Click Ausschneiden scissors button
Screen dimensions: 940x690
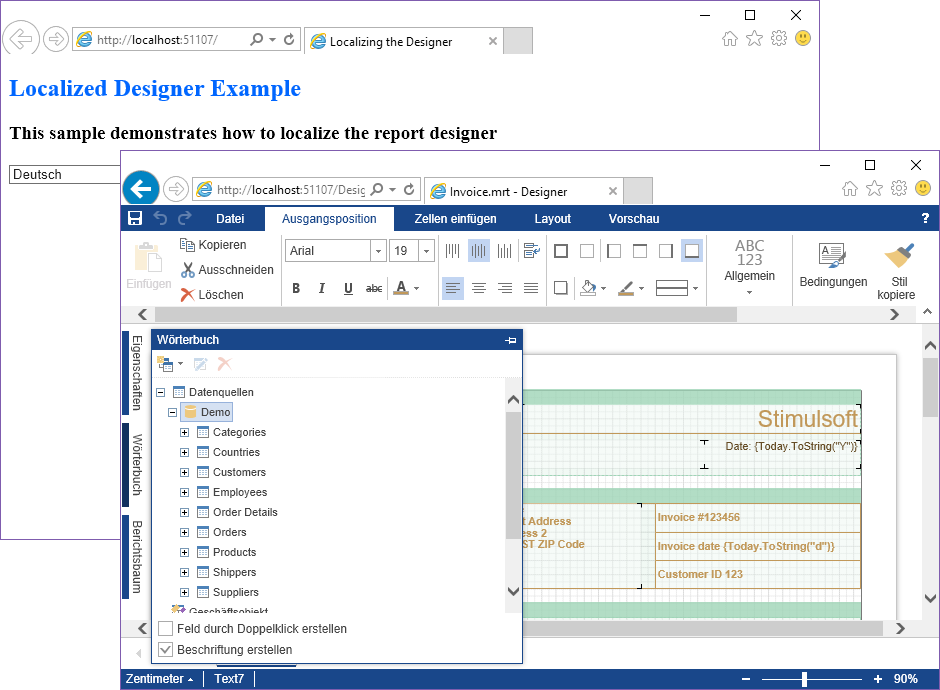pyautogui.click(x=227, y=270)
